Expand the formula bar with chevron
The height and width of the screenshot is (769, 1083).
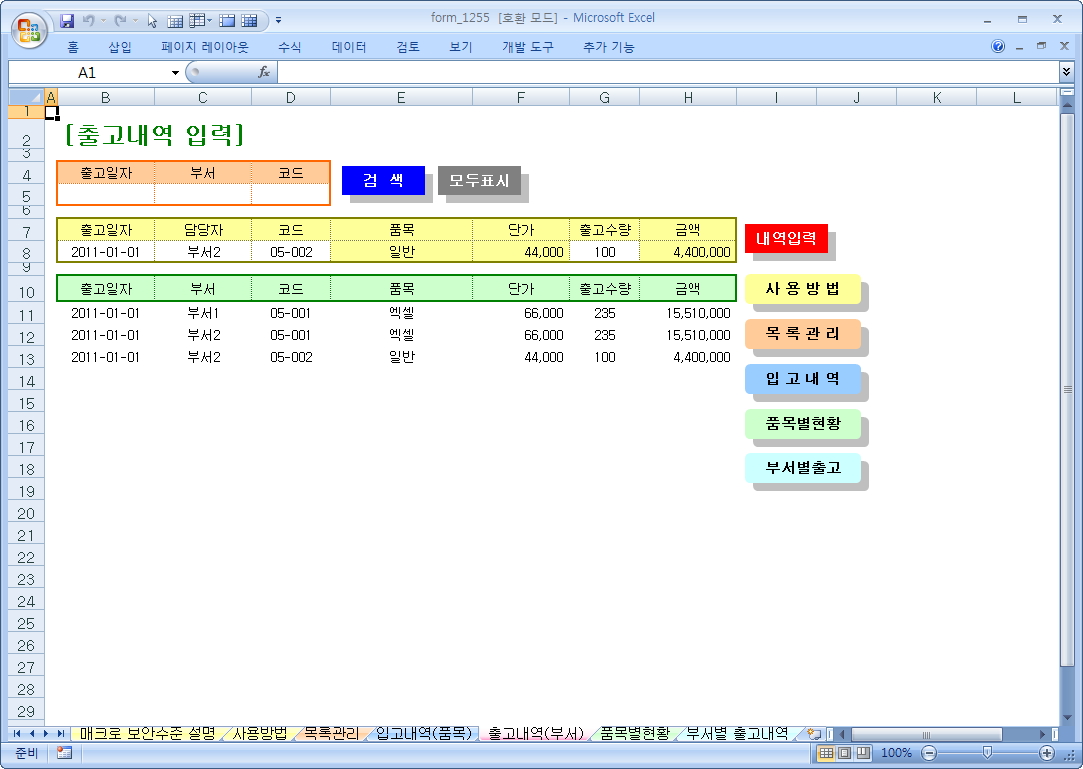pos(1066,72)
